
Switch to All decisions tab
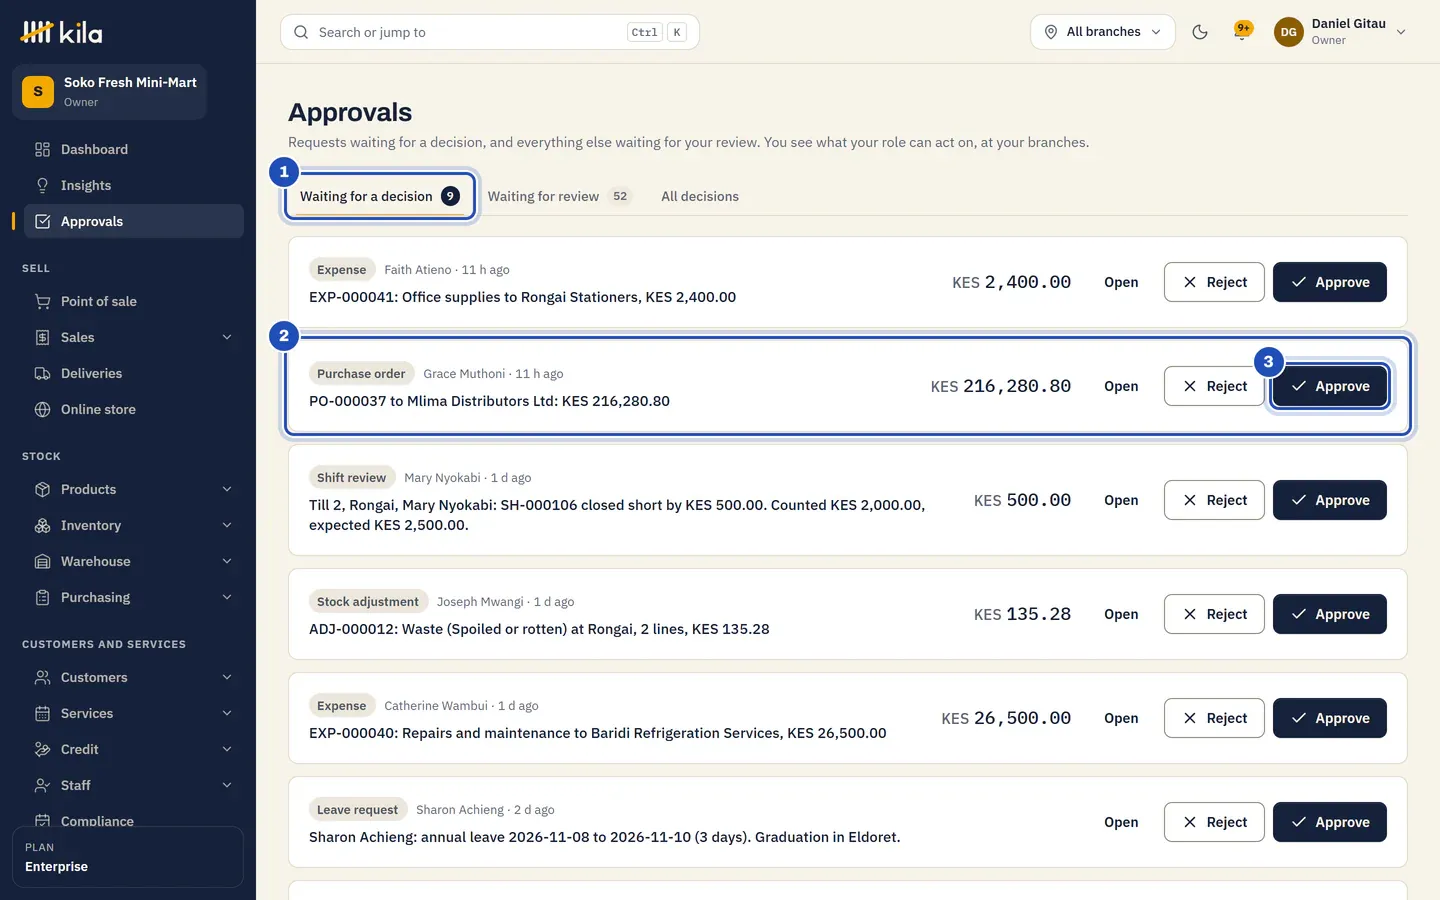[x=700, y=196]
